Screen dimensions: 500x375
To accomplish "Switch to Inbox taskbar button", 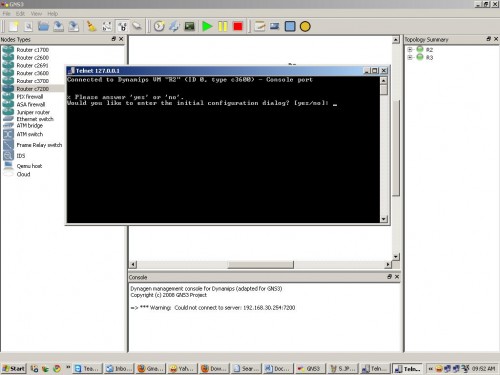I will point(119,368).
